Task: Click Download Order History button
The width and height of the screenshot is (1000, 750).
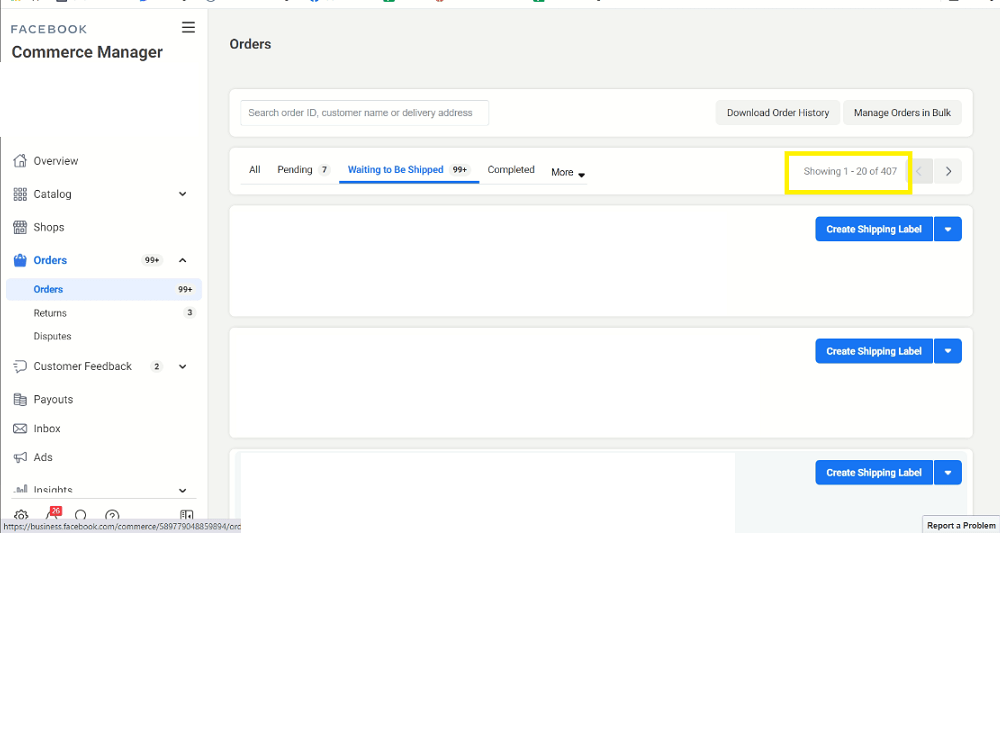Action: click(777, 113)
